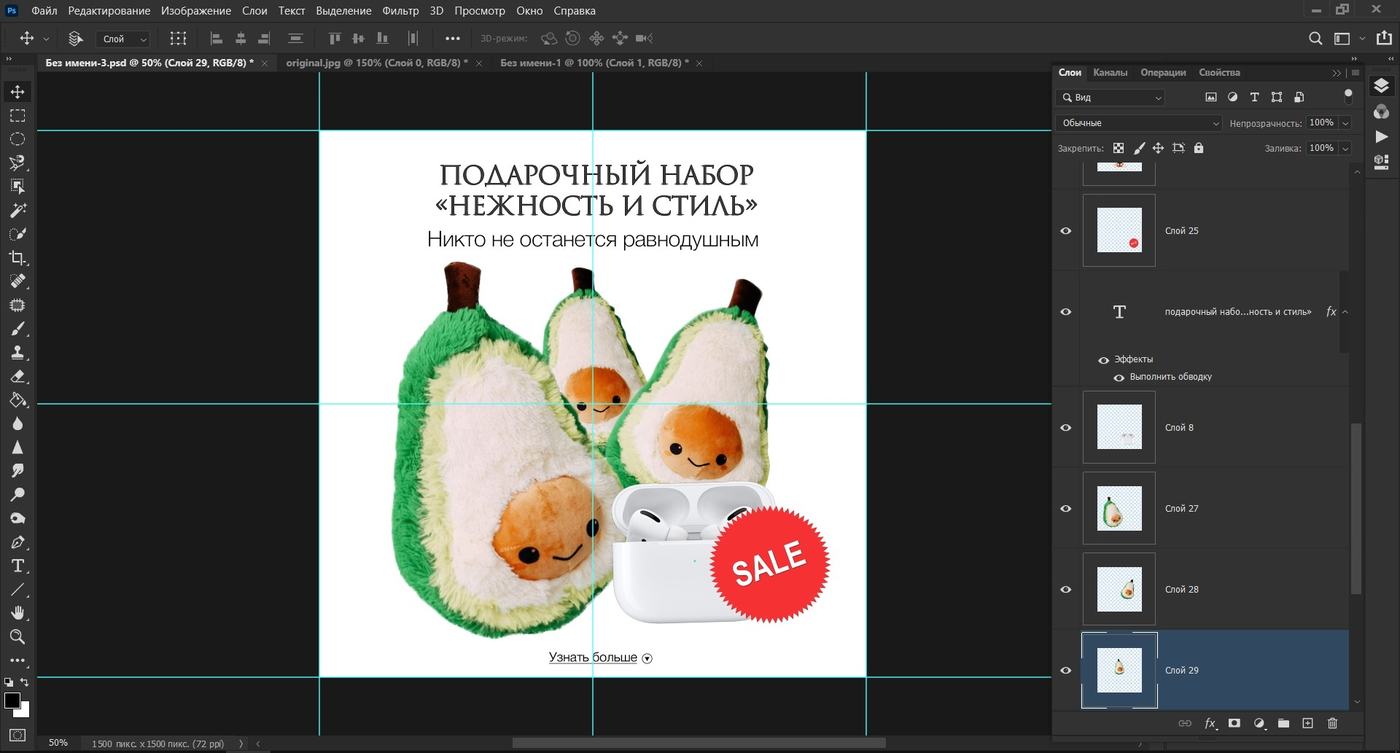This screenshot has height=753, width=1400.
Task: Create a new group with the folder icon
Action: click(x=1283, y=723)
